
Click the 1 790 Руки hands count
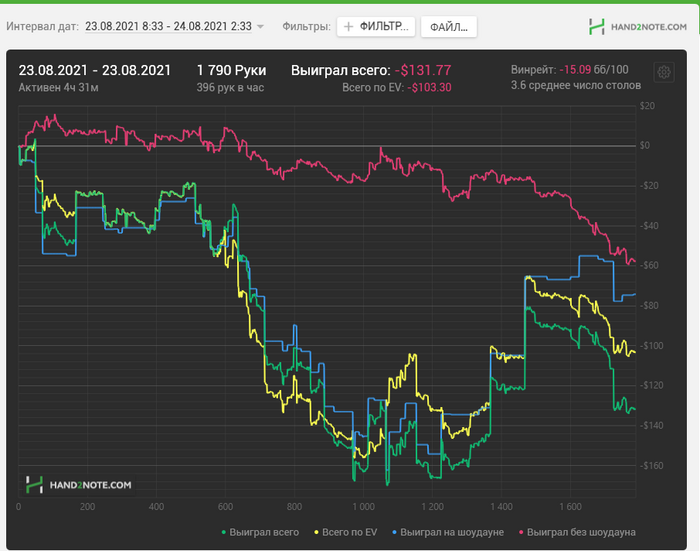[x=231, y=70]
